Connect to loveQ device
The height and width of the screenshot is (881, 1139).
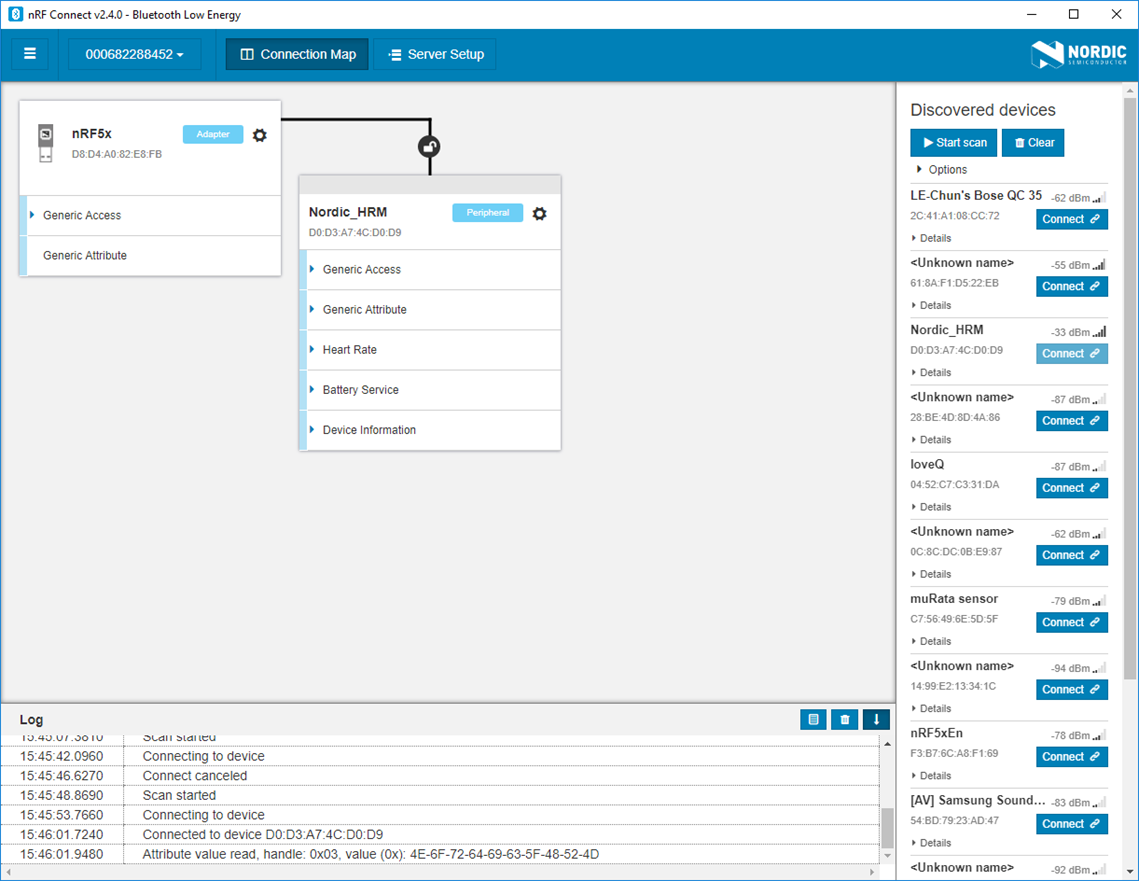pos(1071,488)
